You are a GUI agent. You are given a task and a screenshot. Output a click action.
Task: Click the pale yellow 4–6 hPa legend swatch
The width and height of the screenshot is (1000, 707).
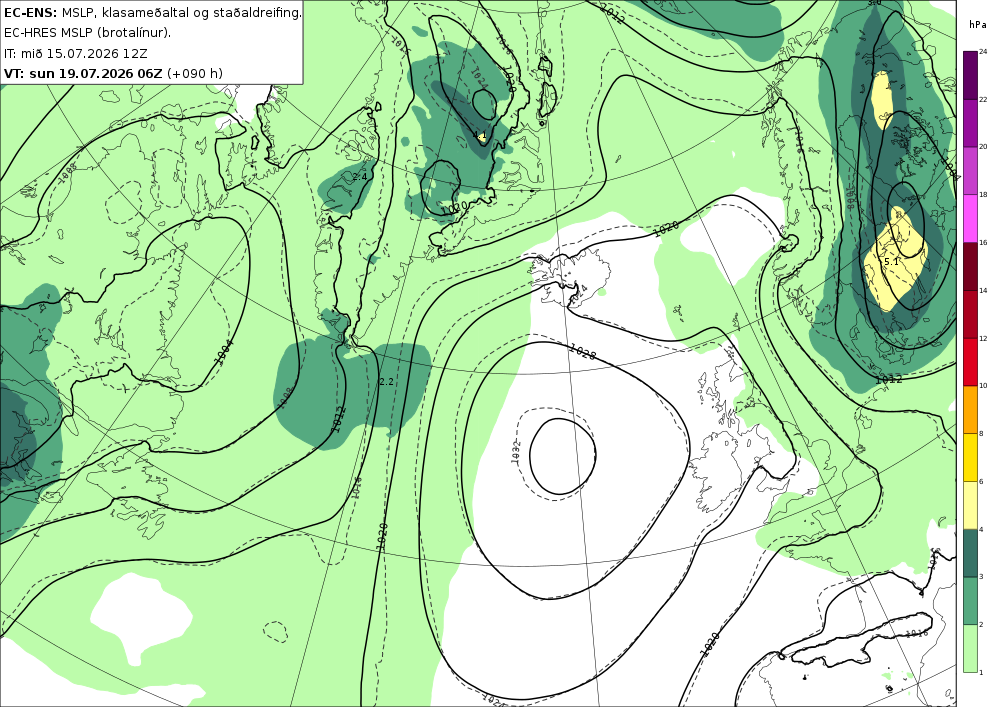pyautogui.click(x=970, y=504)
